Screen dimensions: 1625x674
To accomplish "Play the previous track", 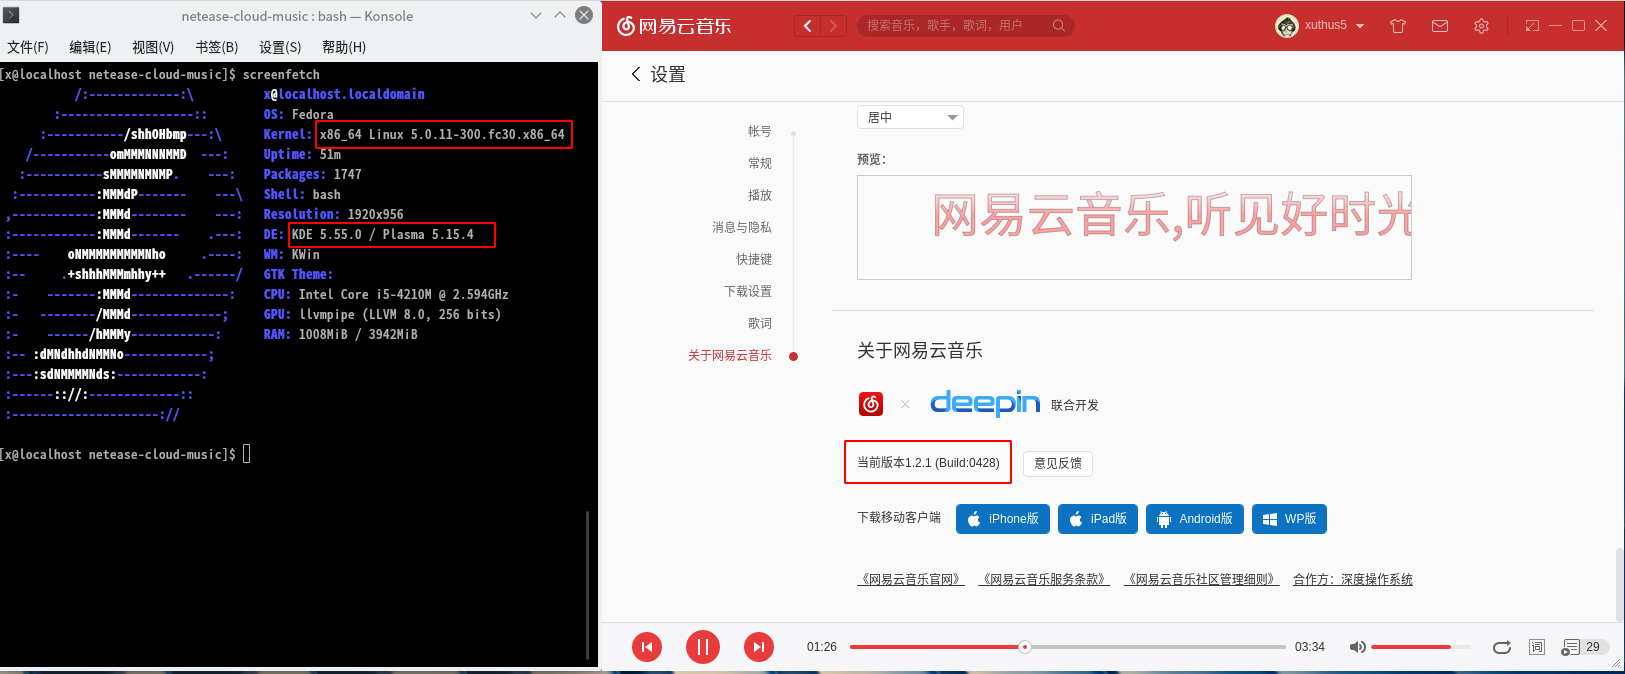I will tap(647, 647).
